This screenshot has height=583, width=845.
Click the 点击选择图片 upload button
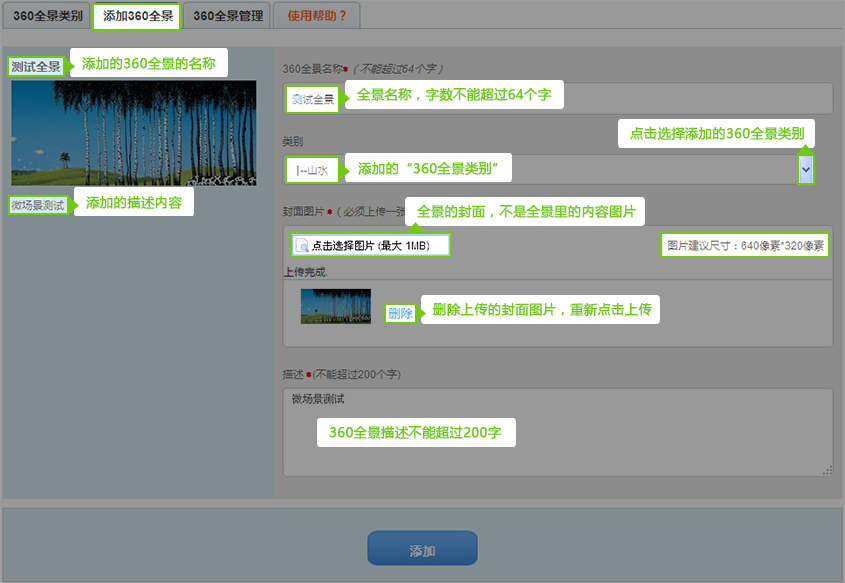[370, 246]
